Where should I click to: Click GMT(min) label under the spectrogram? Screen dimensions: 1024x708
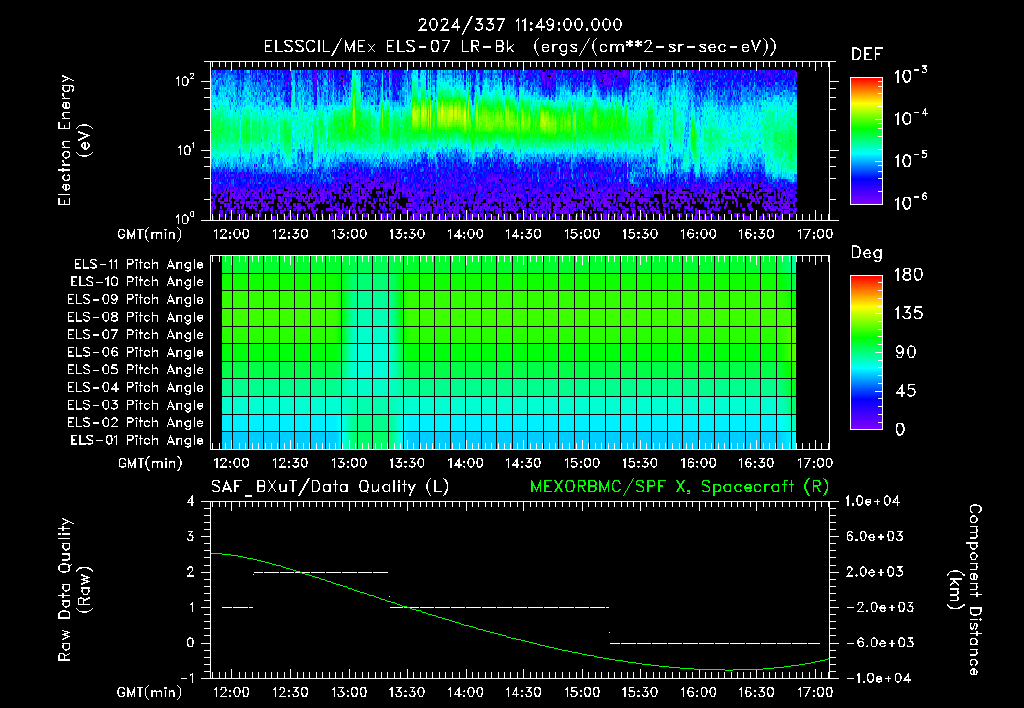click(x=150, y=234)
